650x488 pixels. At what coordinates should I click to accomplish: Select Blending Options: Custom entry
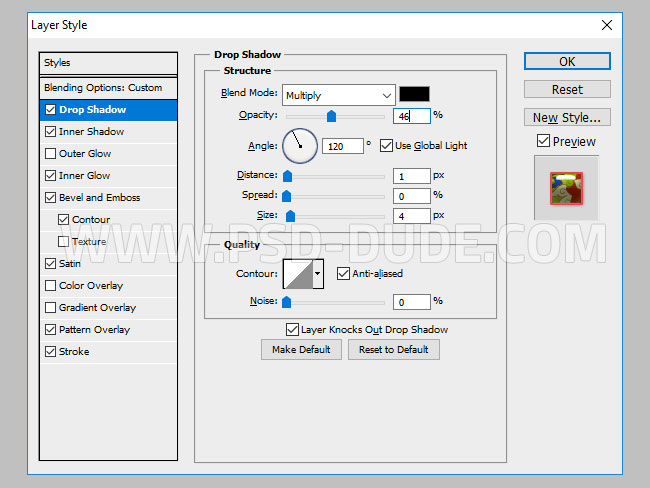[x=103, y=88]
